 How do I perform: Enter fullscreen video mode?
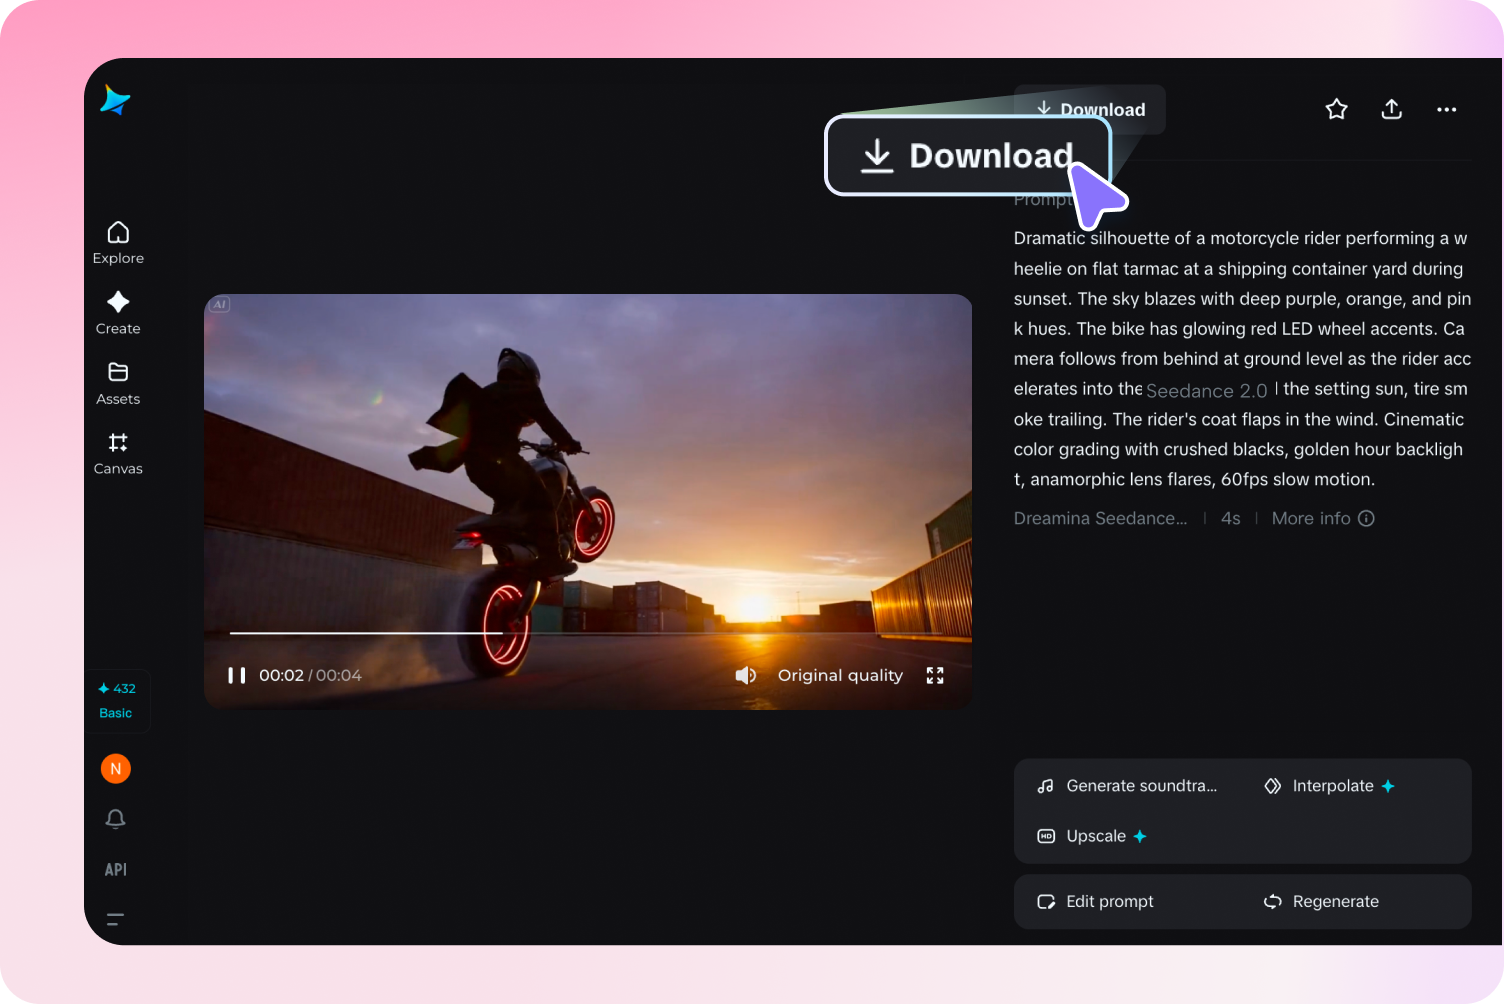tap(935, 676)
